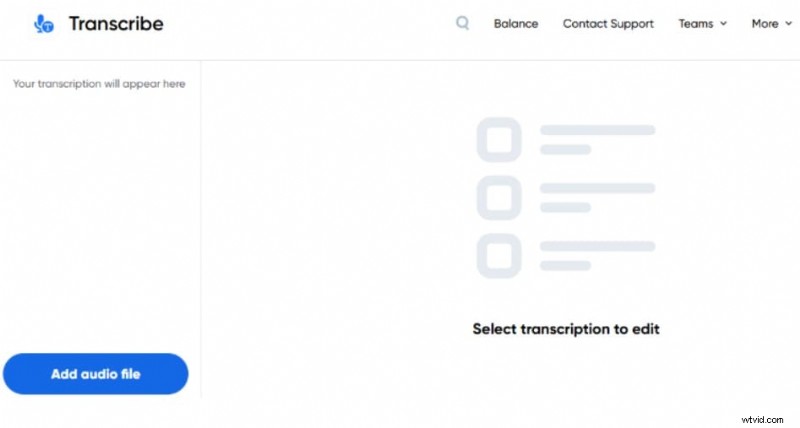Screen dimensions: 800x428
Task: Click the Transcribe microphone logo icon
Action: coord(43,23)
